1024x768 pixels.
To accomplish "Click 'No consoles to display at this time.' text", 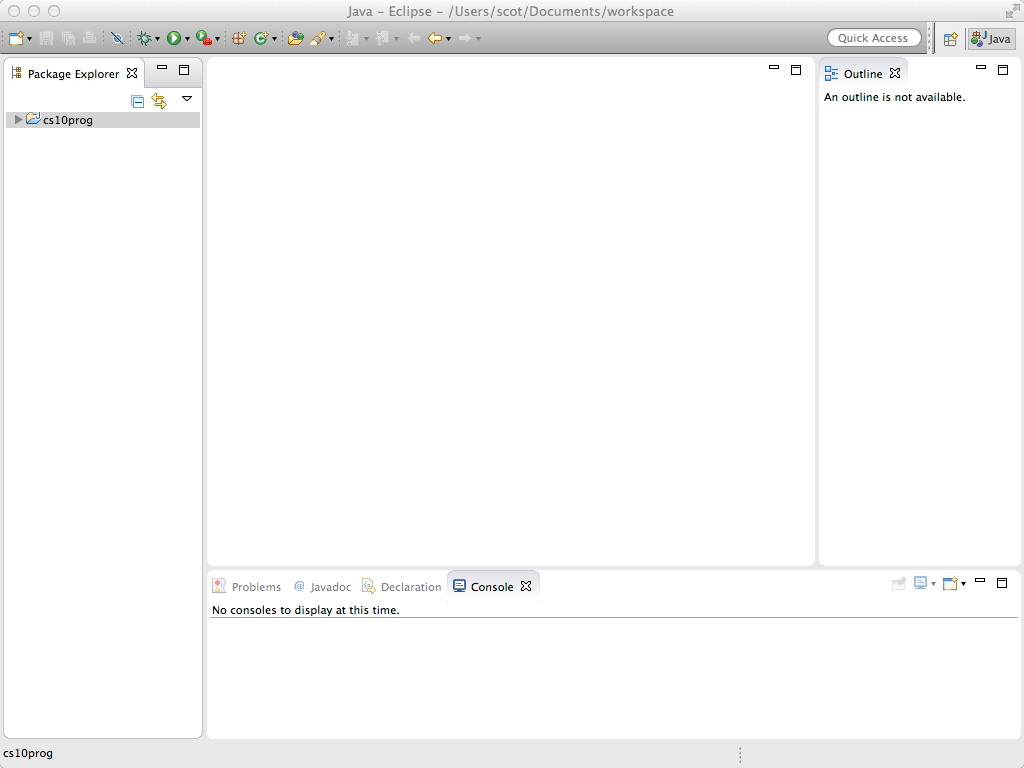I will coord(305,610).
